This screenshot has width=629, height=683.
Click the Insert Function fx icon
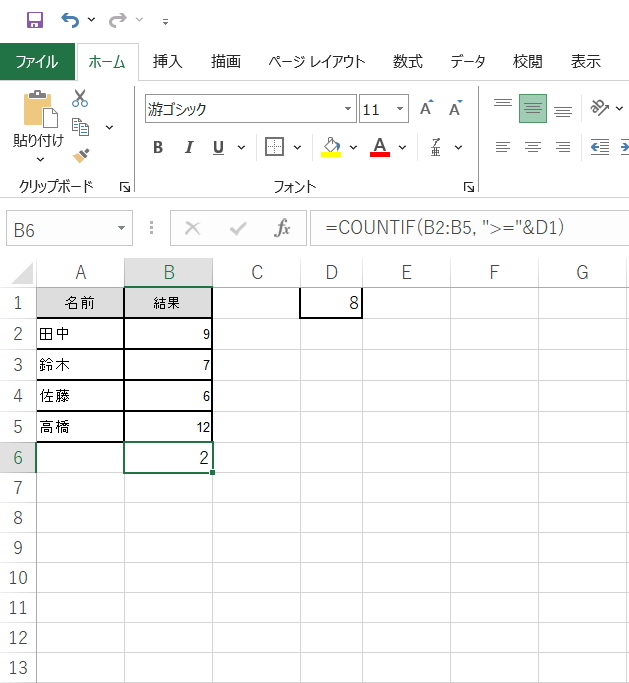(x=283, y=229)
